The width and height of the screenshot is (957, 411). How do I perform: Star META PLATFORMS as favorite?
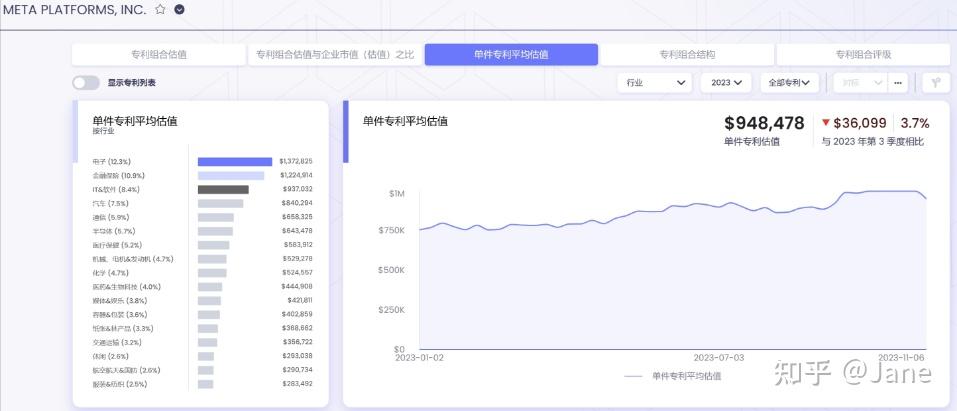click(160, 9)
